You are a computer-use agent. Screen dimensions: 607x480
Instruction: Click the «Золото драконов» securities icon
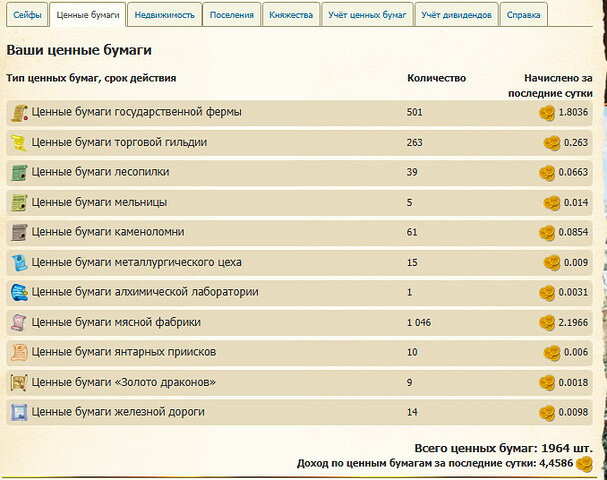pos(19,383)
